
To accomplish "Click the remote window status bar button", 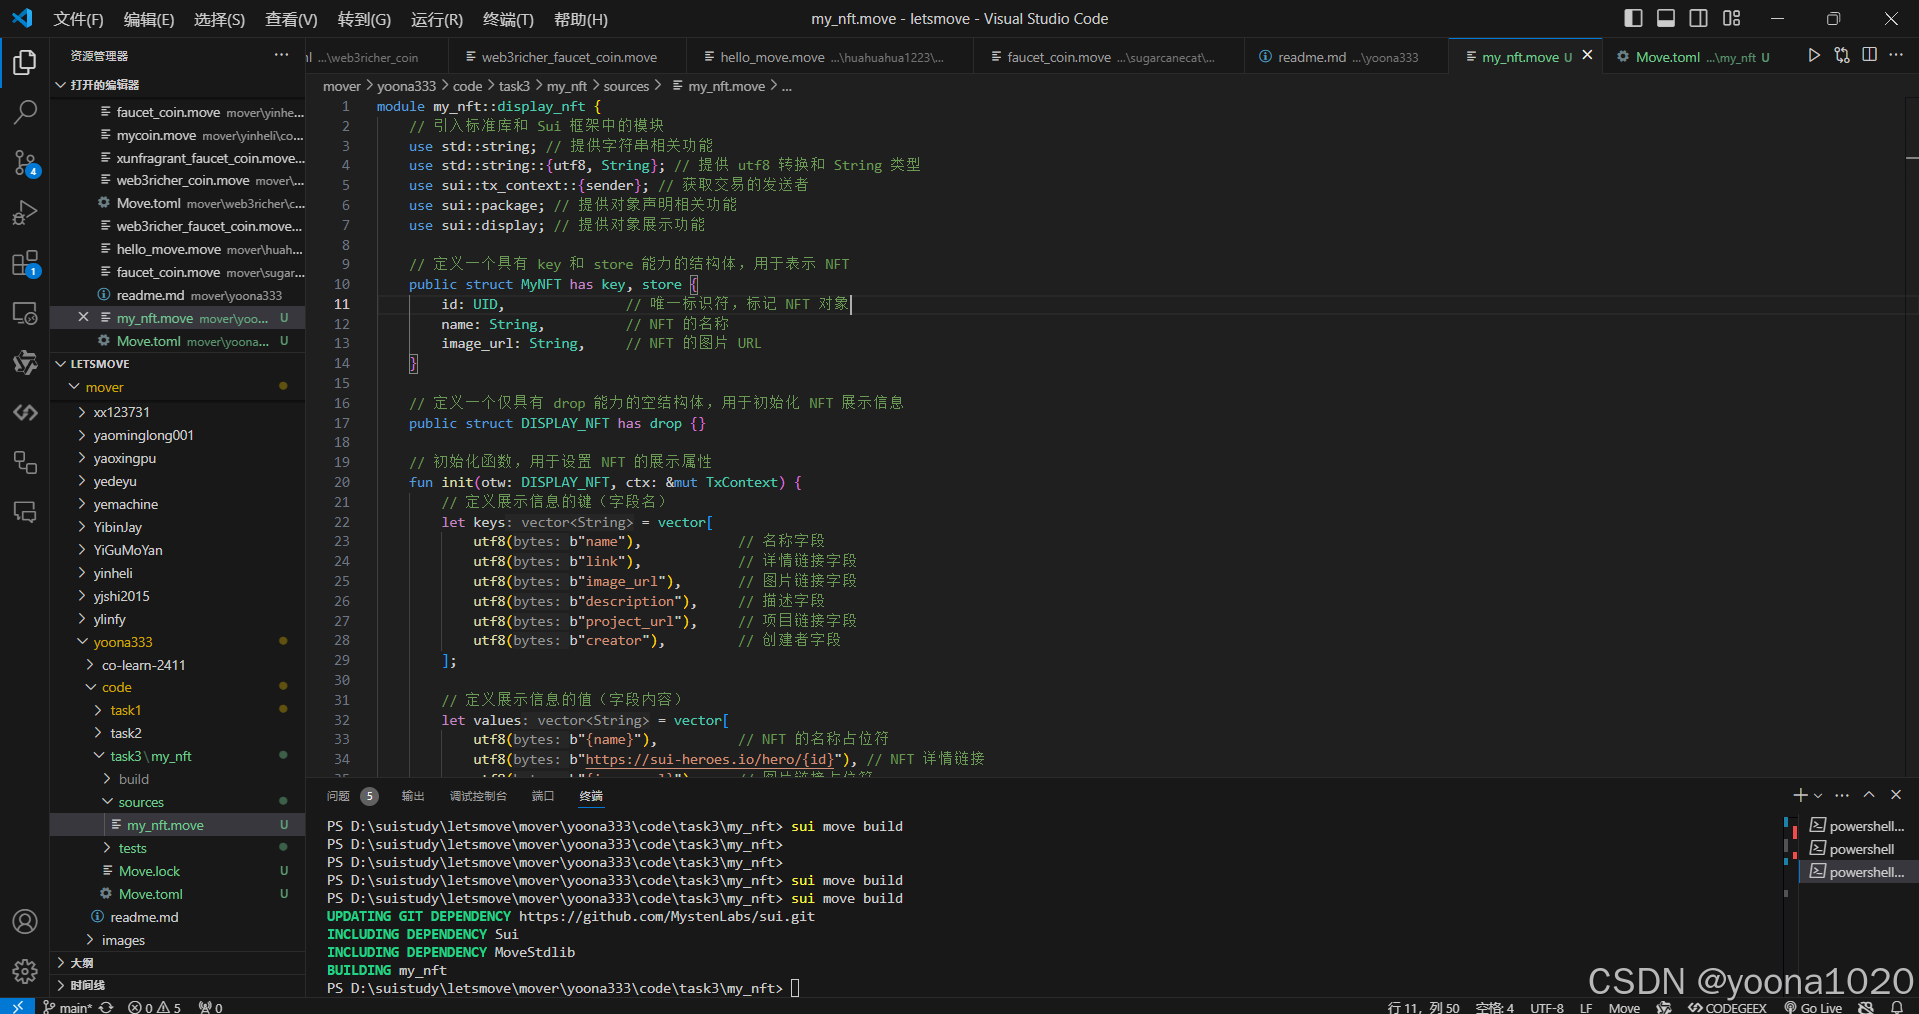I will (17, 1006).
